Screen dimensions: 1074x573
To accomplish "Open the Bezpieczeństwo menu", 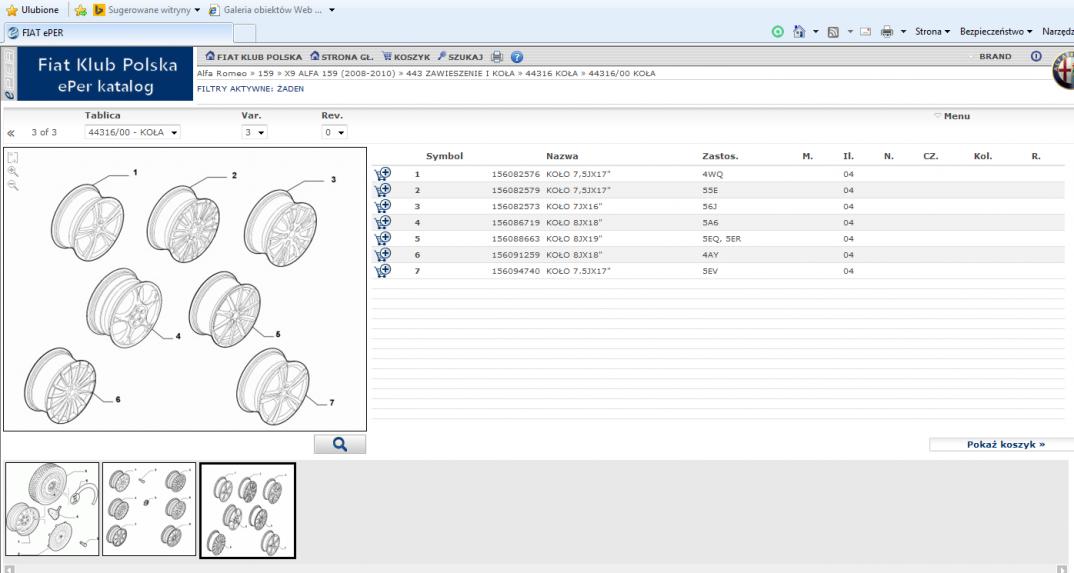I will 996,31.
